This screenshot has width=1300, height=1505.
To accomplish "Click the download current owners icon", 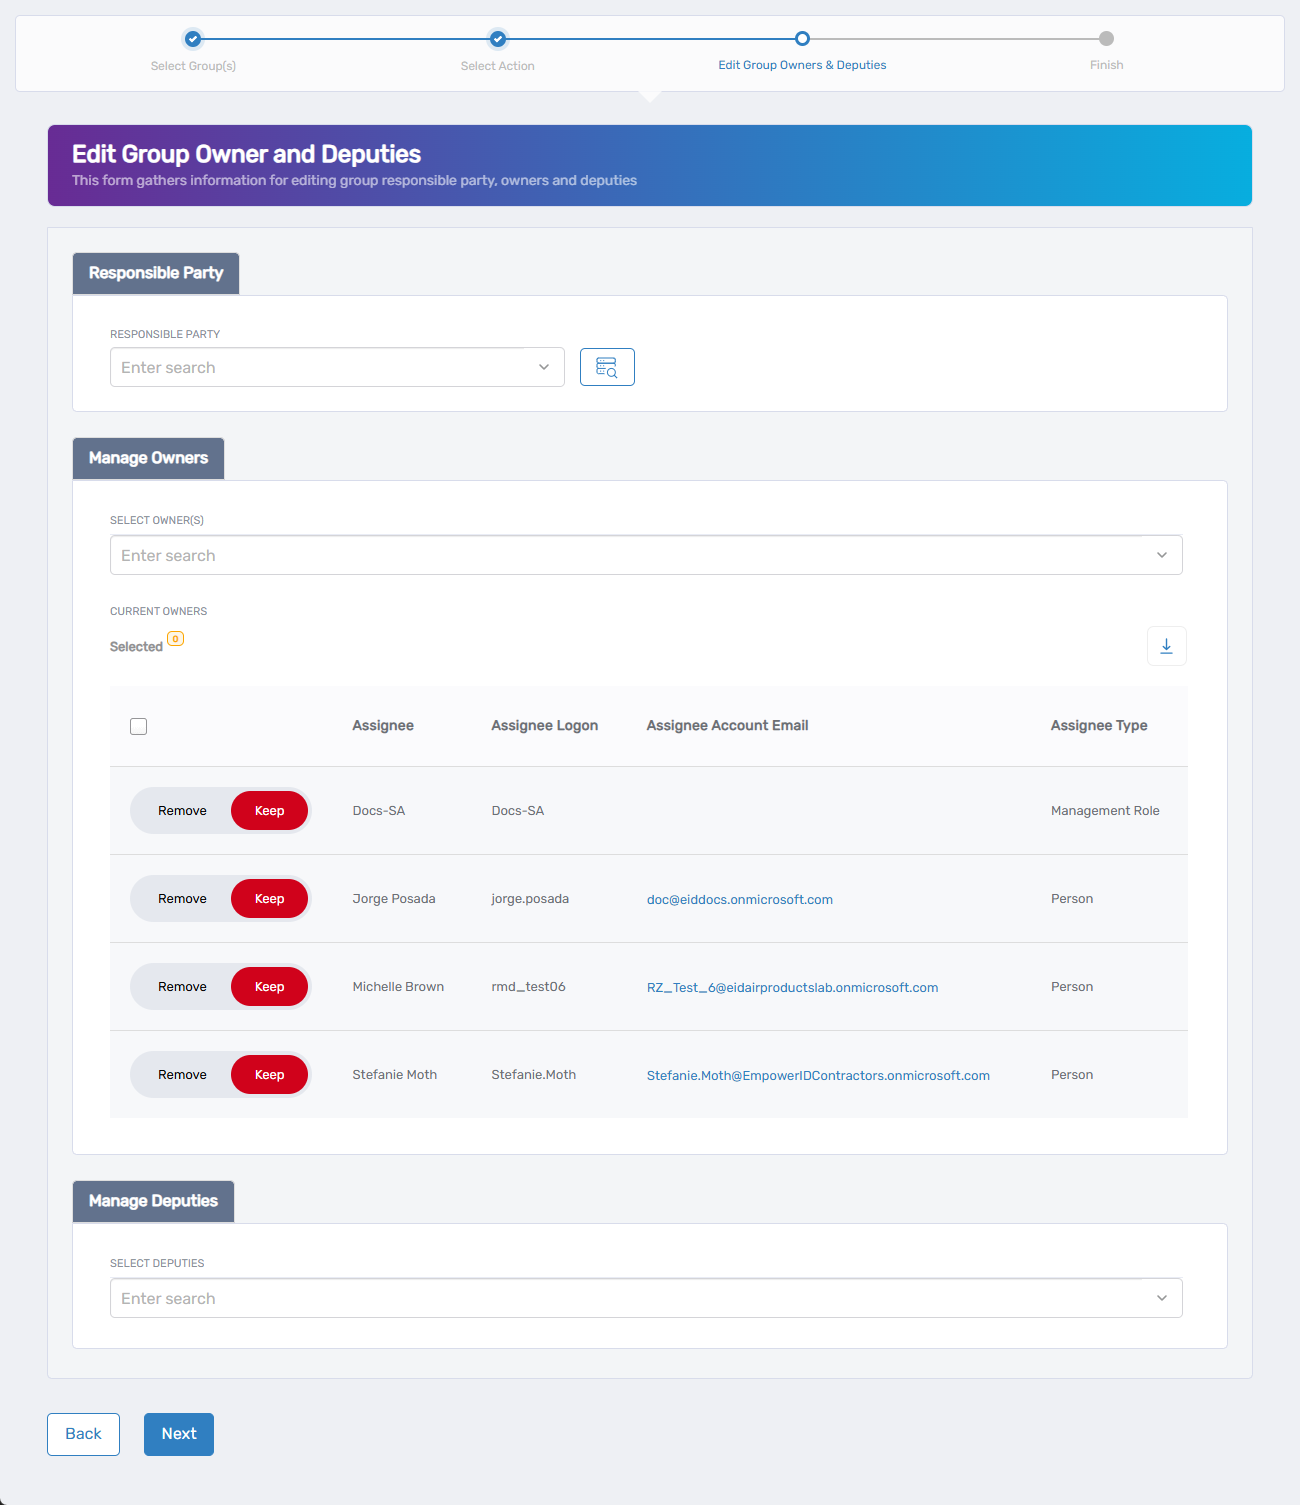I will tap(1166, 646).
